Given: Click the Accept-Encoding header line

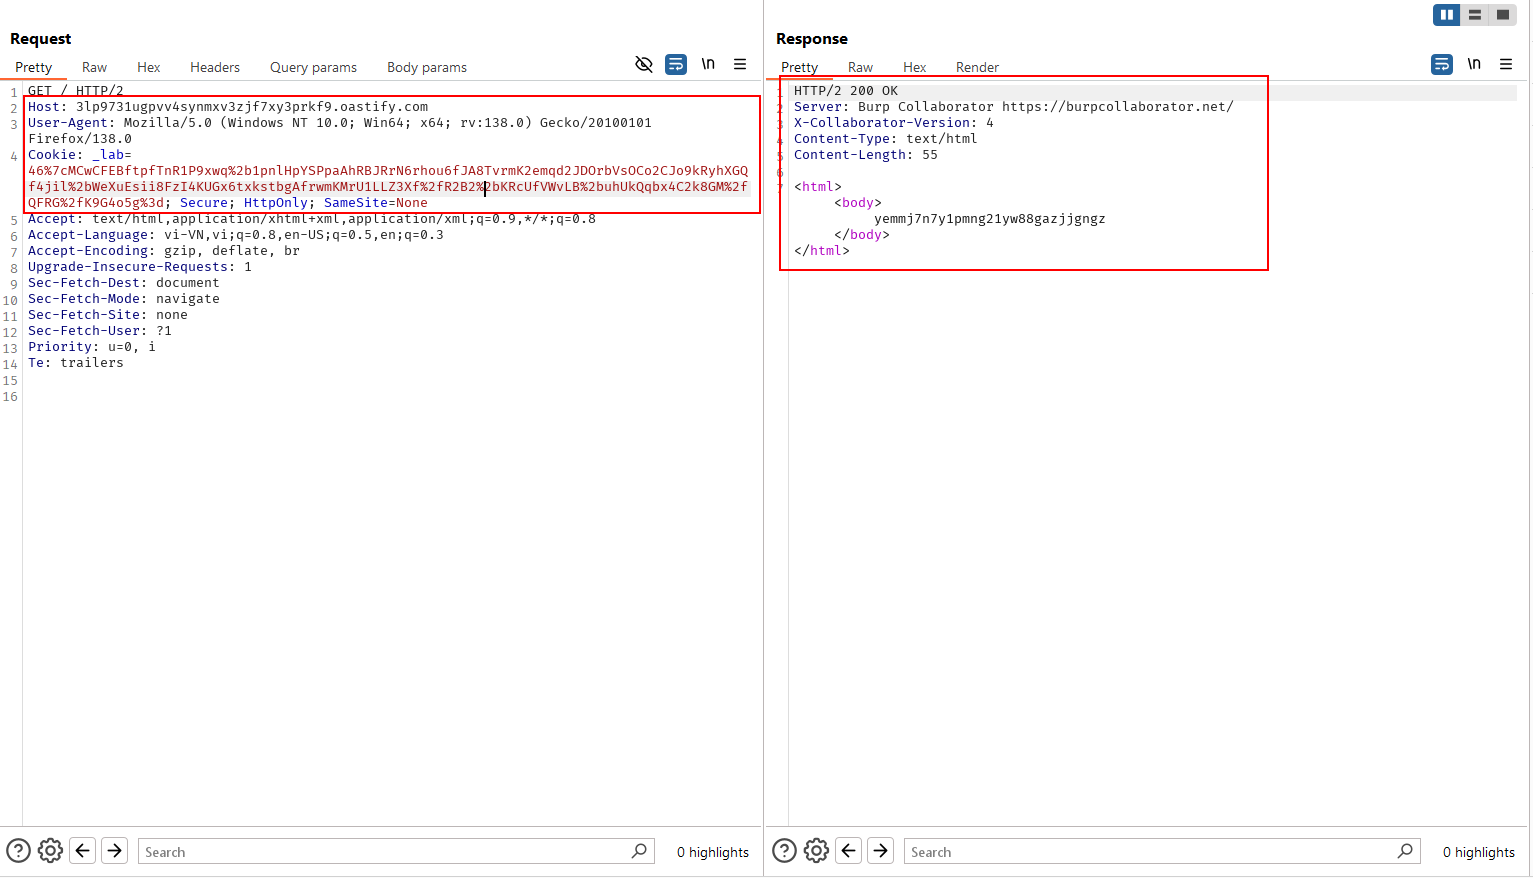Looking at the screenshot, I should tap(164, 251).
